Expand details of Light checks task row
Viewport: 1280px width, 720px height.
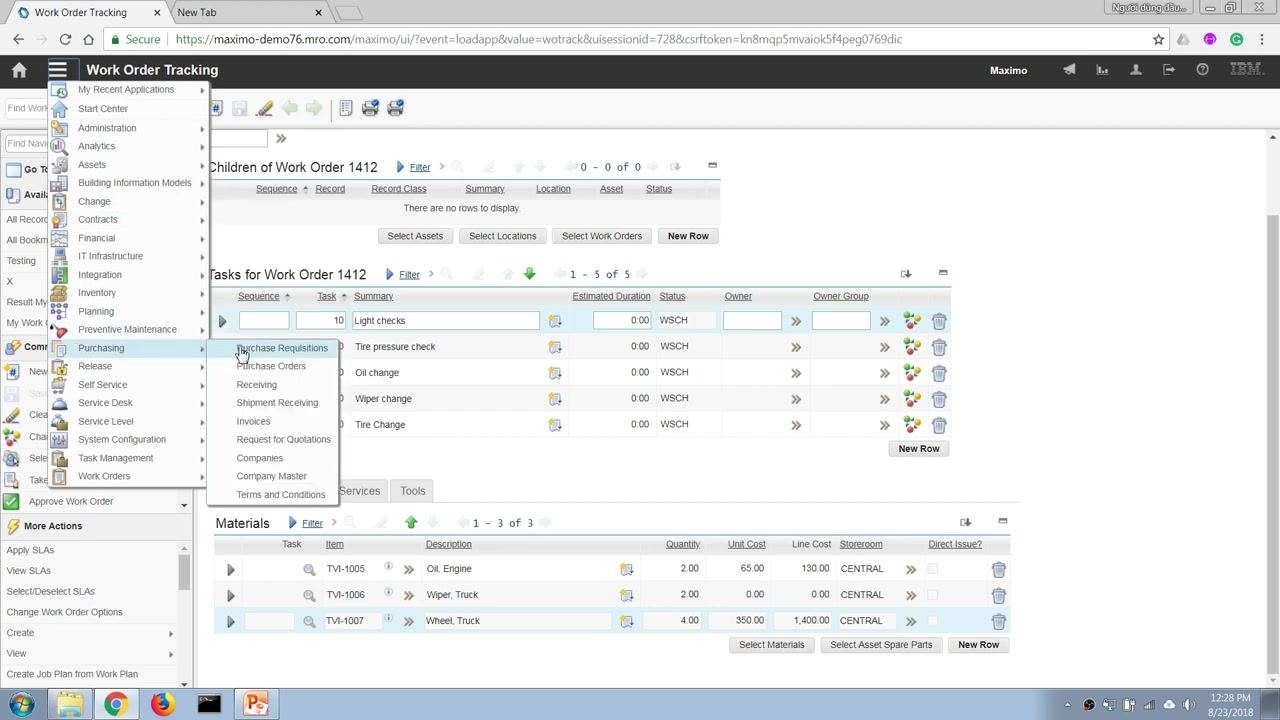tap(223, 321)
